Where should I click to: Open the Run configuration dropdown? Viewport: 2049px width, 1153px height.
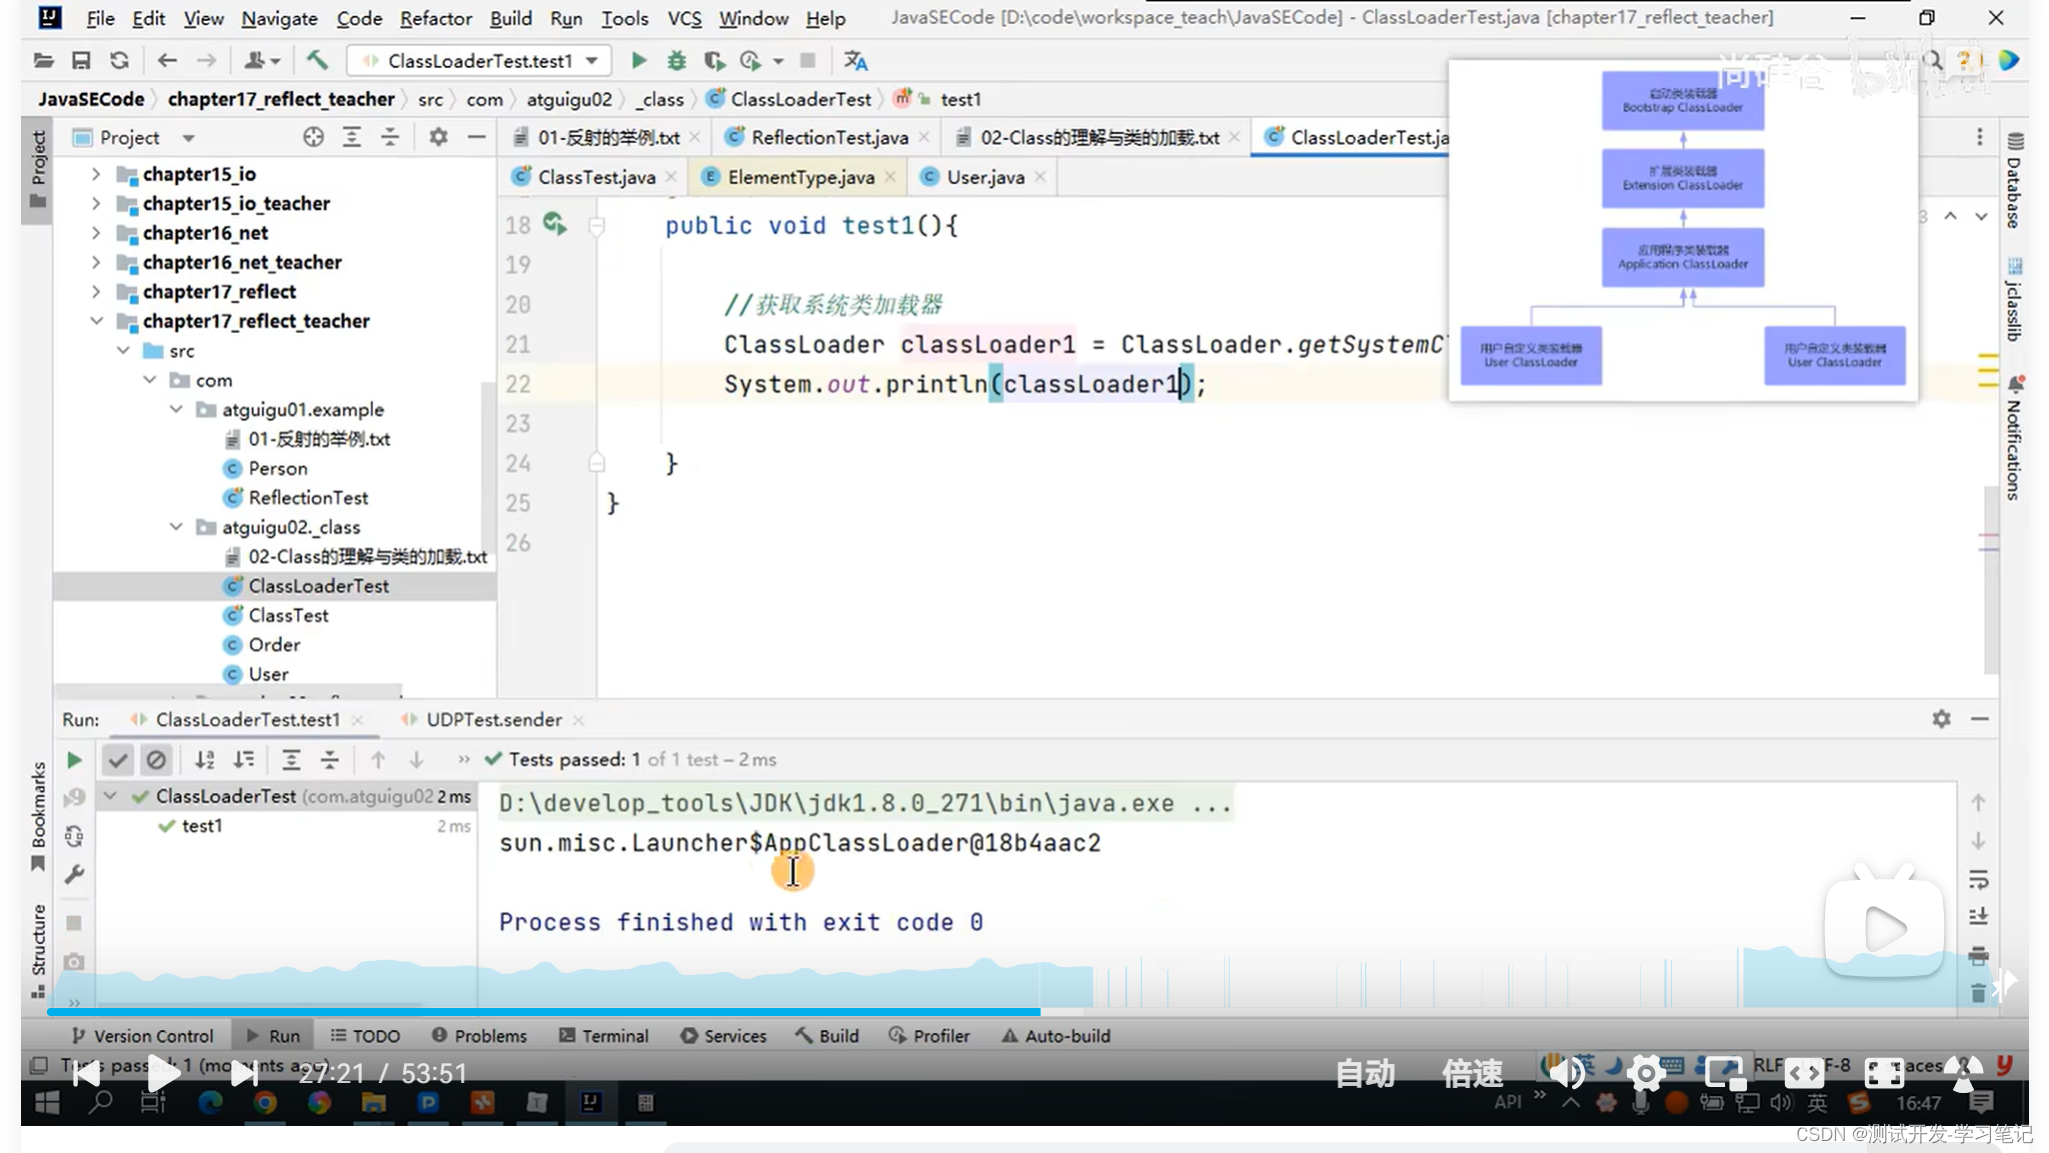[480, 61]
